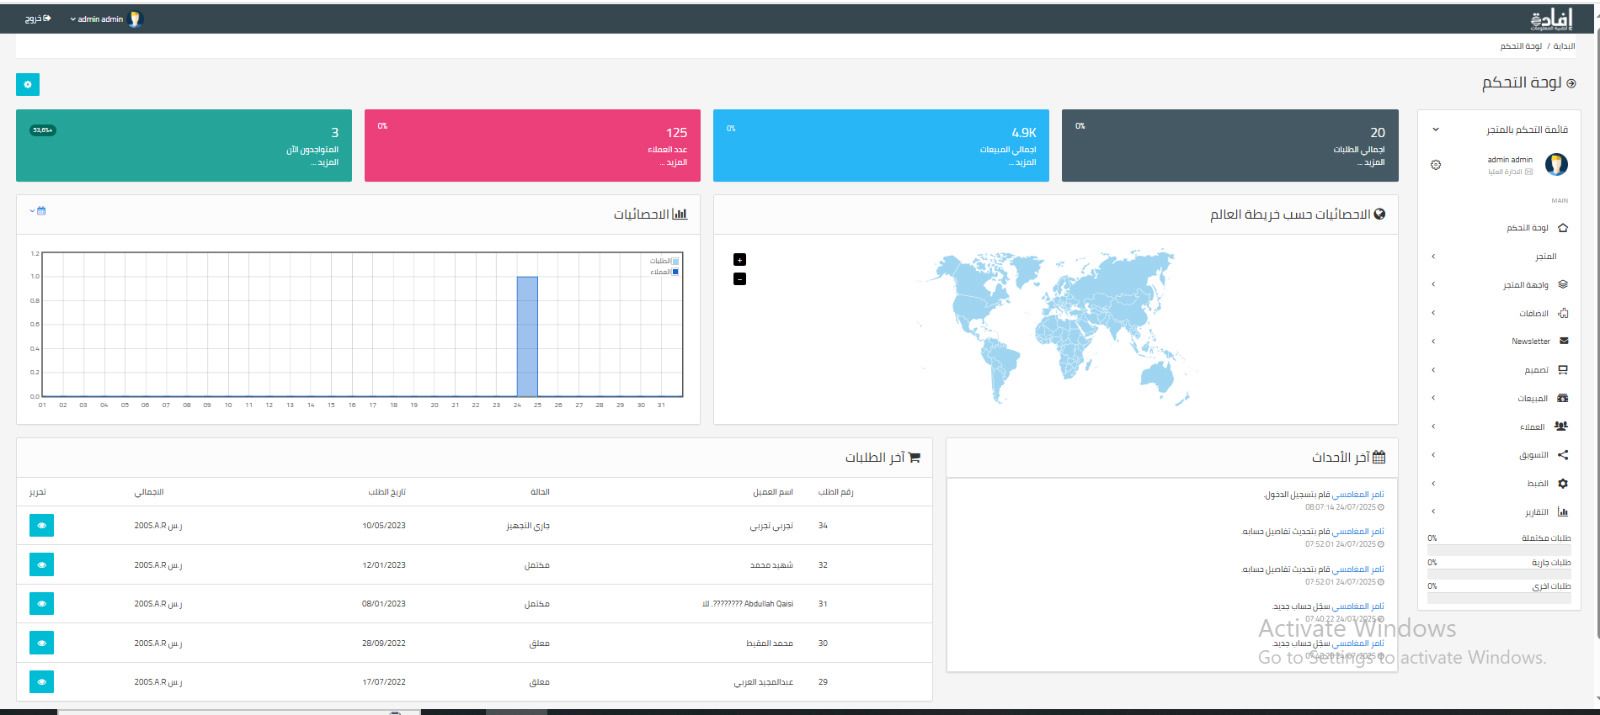Zoom in on the world map
This screenshot has width=1600, height=715.
tap(740, 260)
